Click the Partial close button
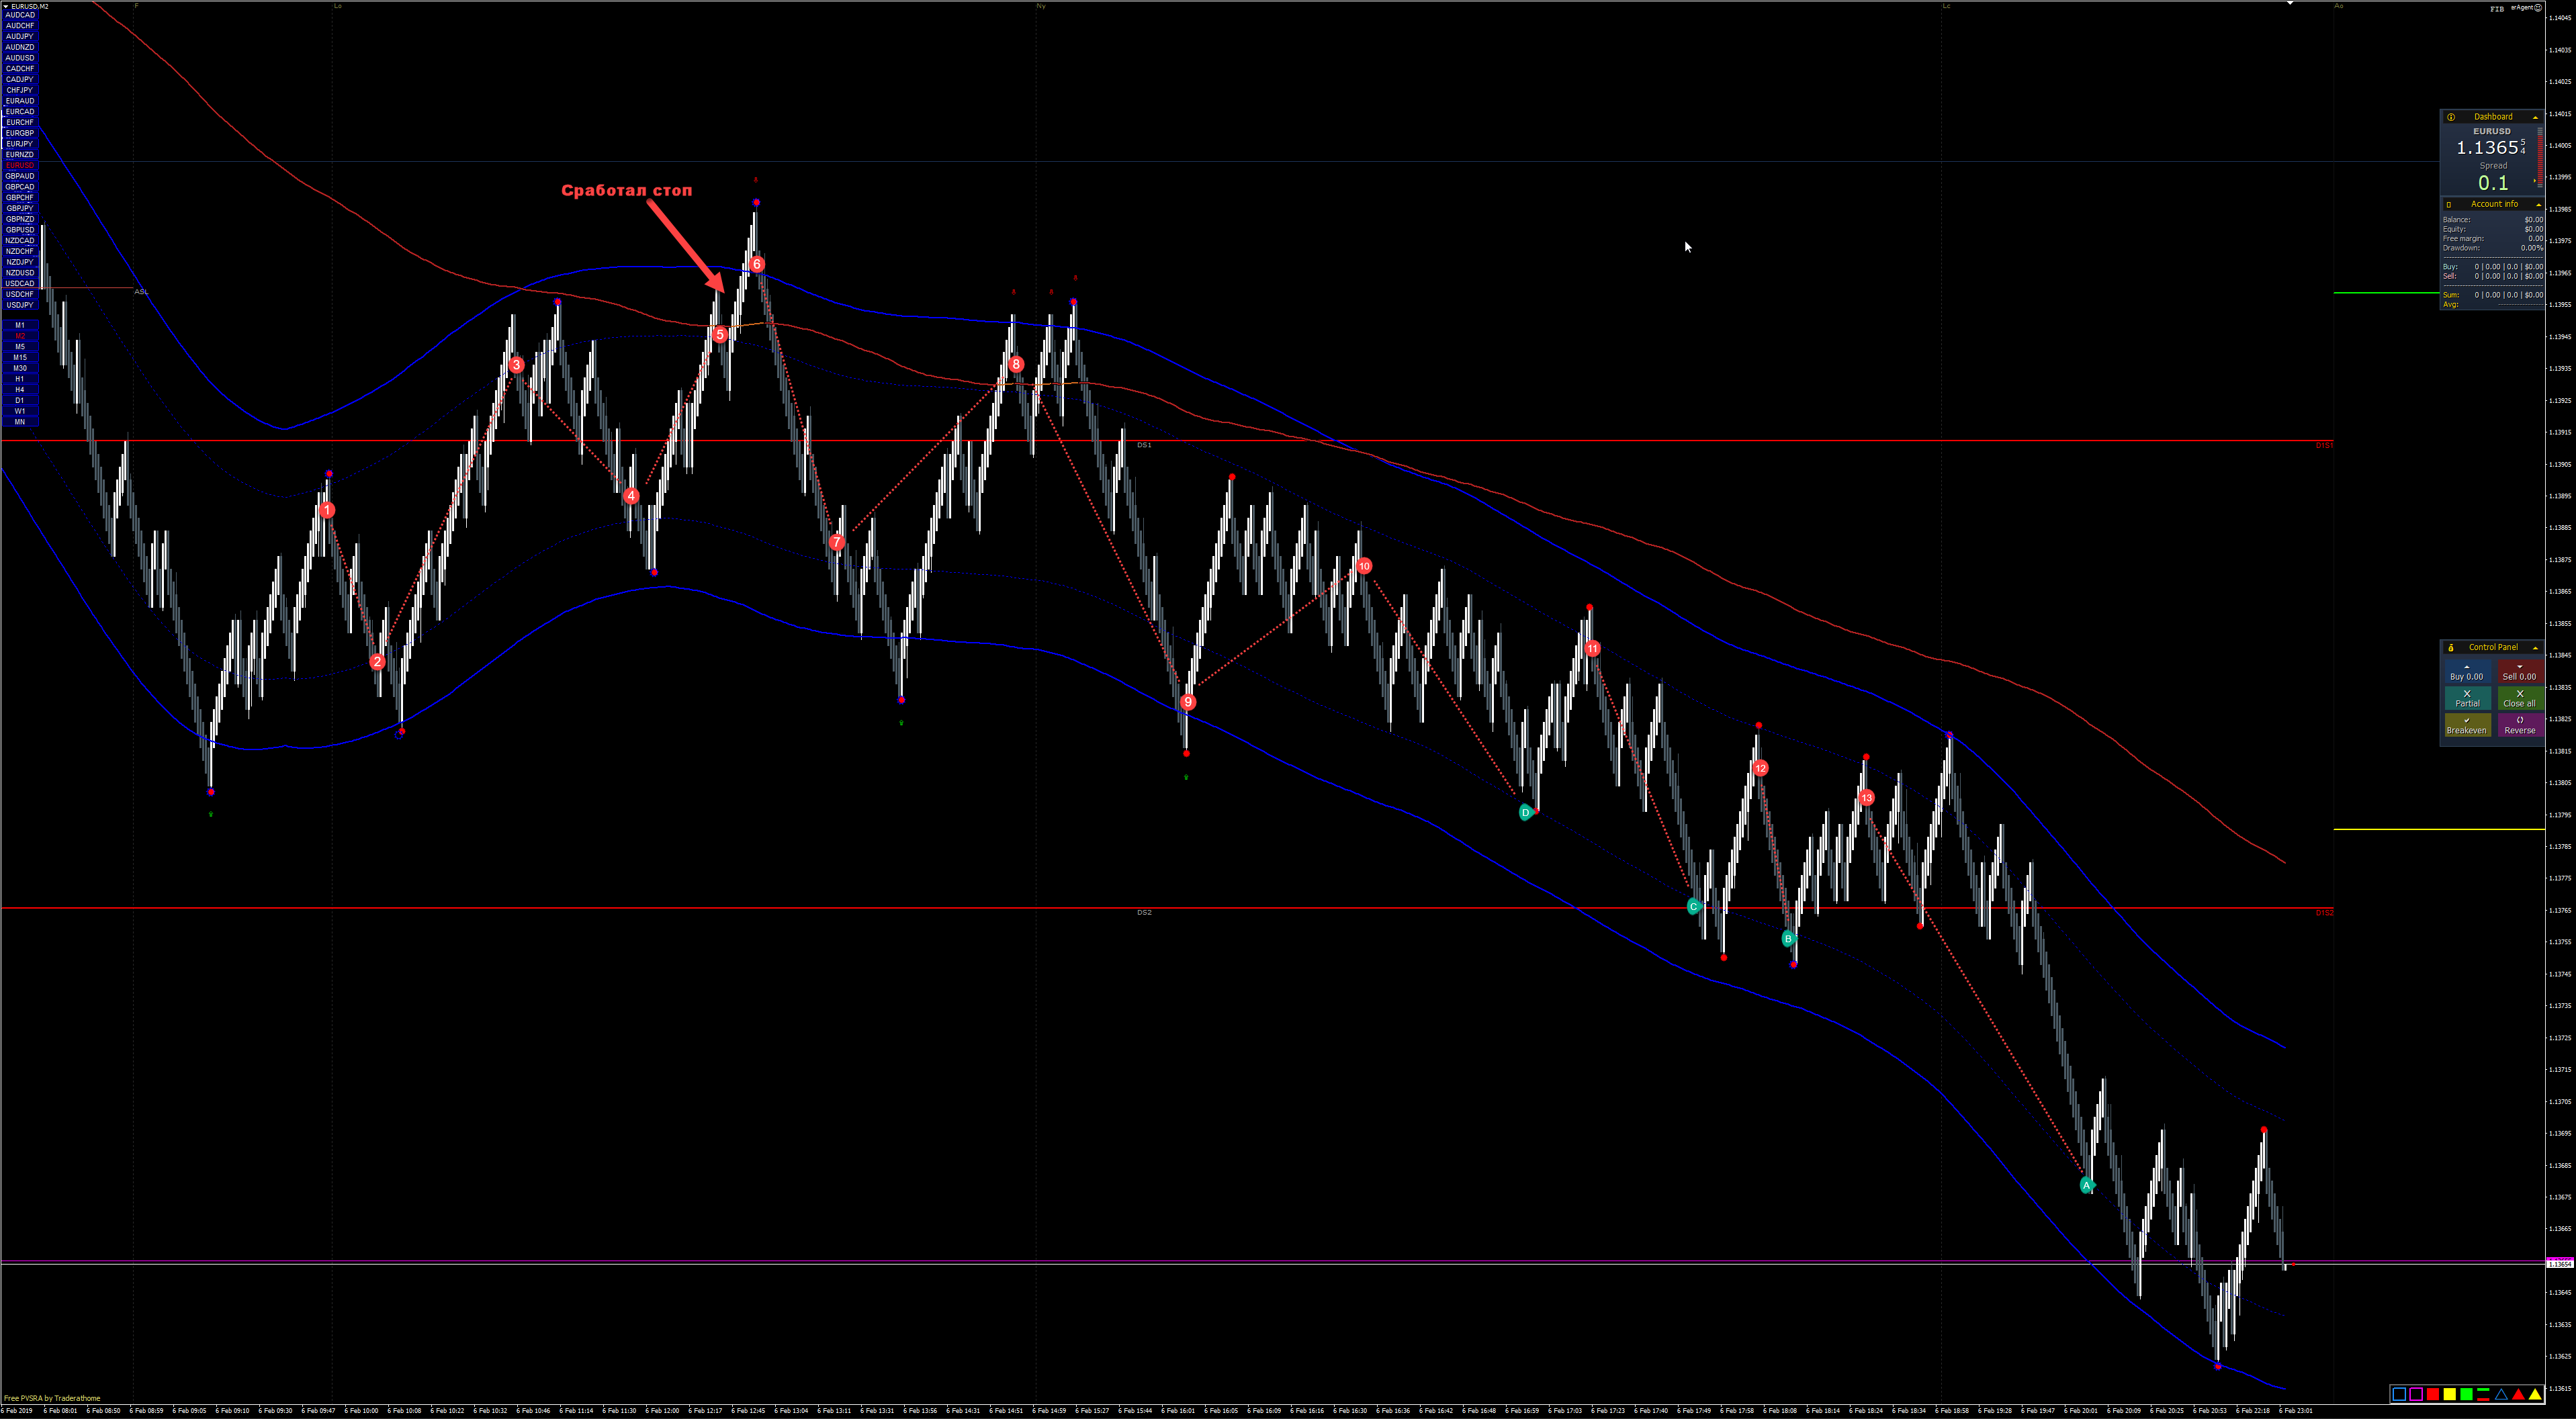 (x=2467, y=698)
